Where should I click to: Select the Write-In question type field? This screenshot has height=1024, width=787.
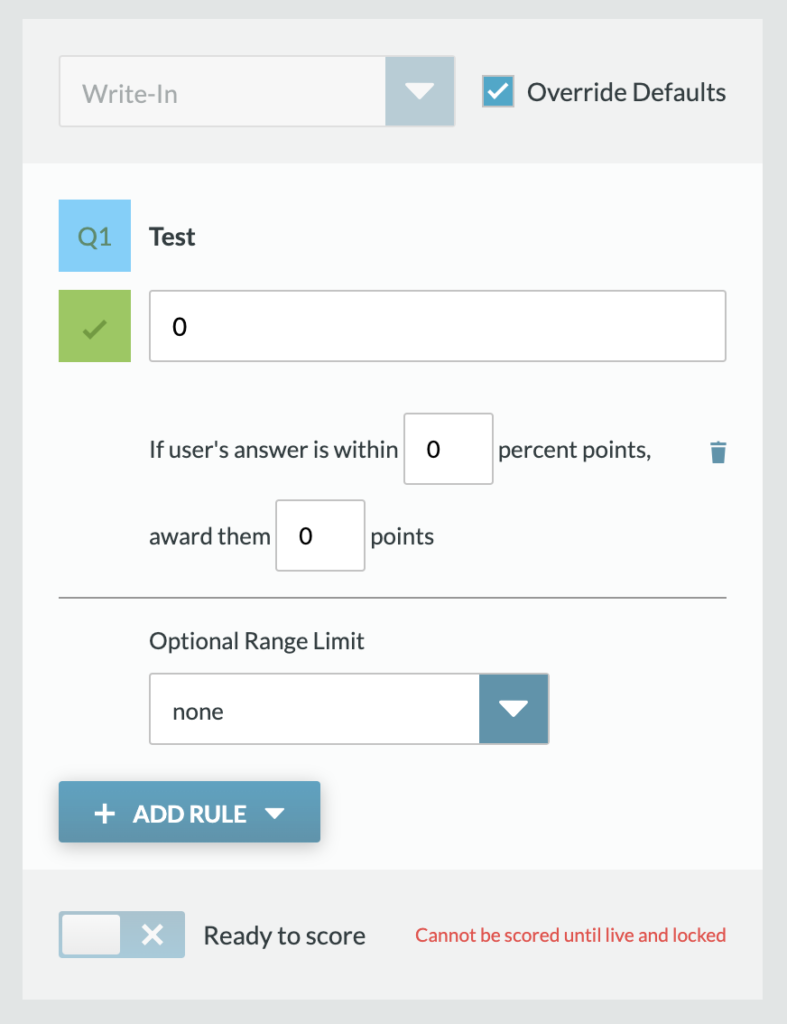click(x=222, y=92)
